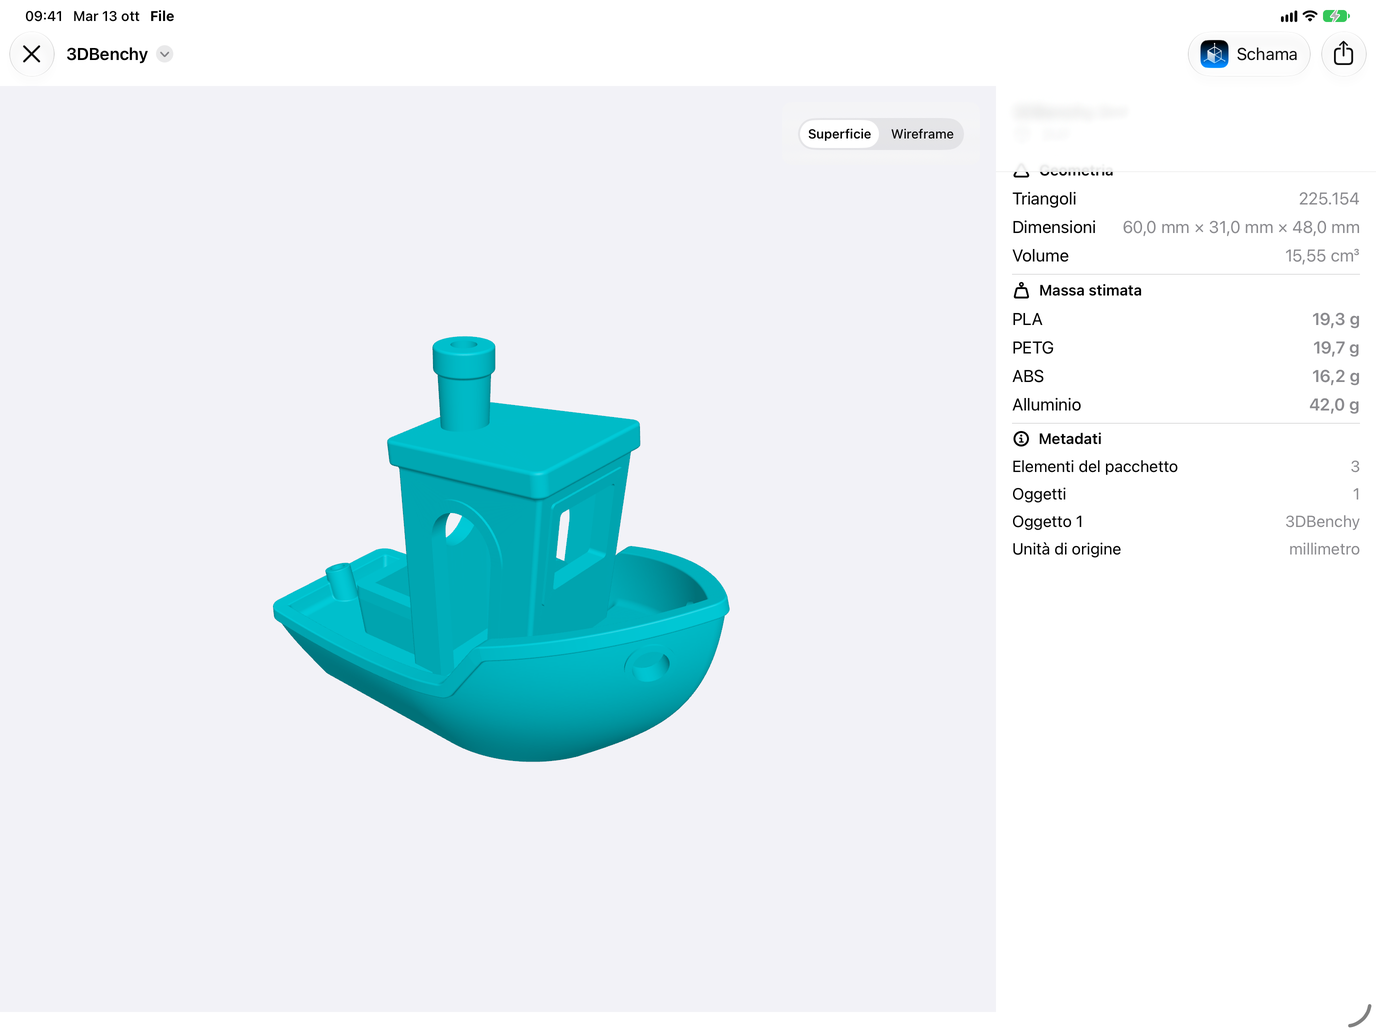Select the Dimensioni measurement row

[1186, 227]
